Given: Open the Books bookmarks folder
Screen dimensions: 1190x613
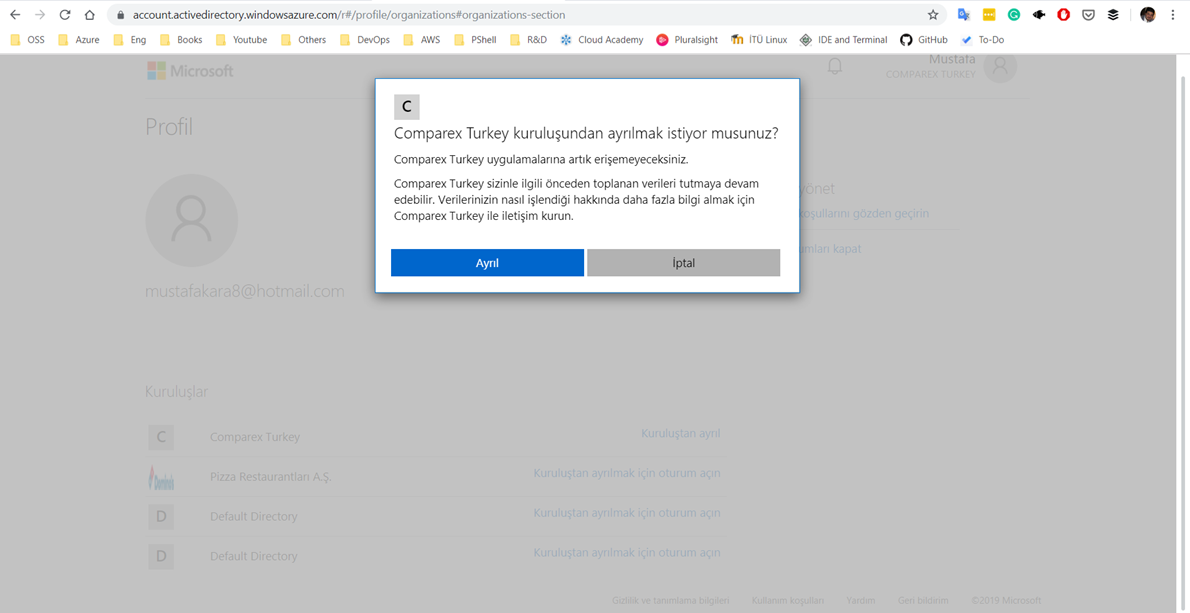Looking at the screenshot, I should 181,39.
